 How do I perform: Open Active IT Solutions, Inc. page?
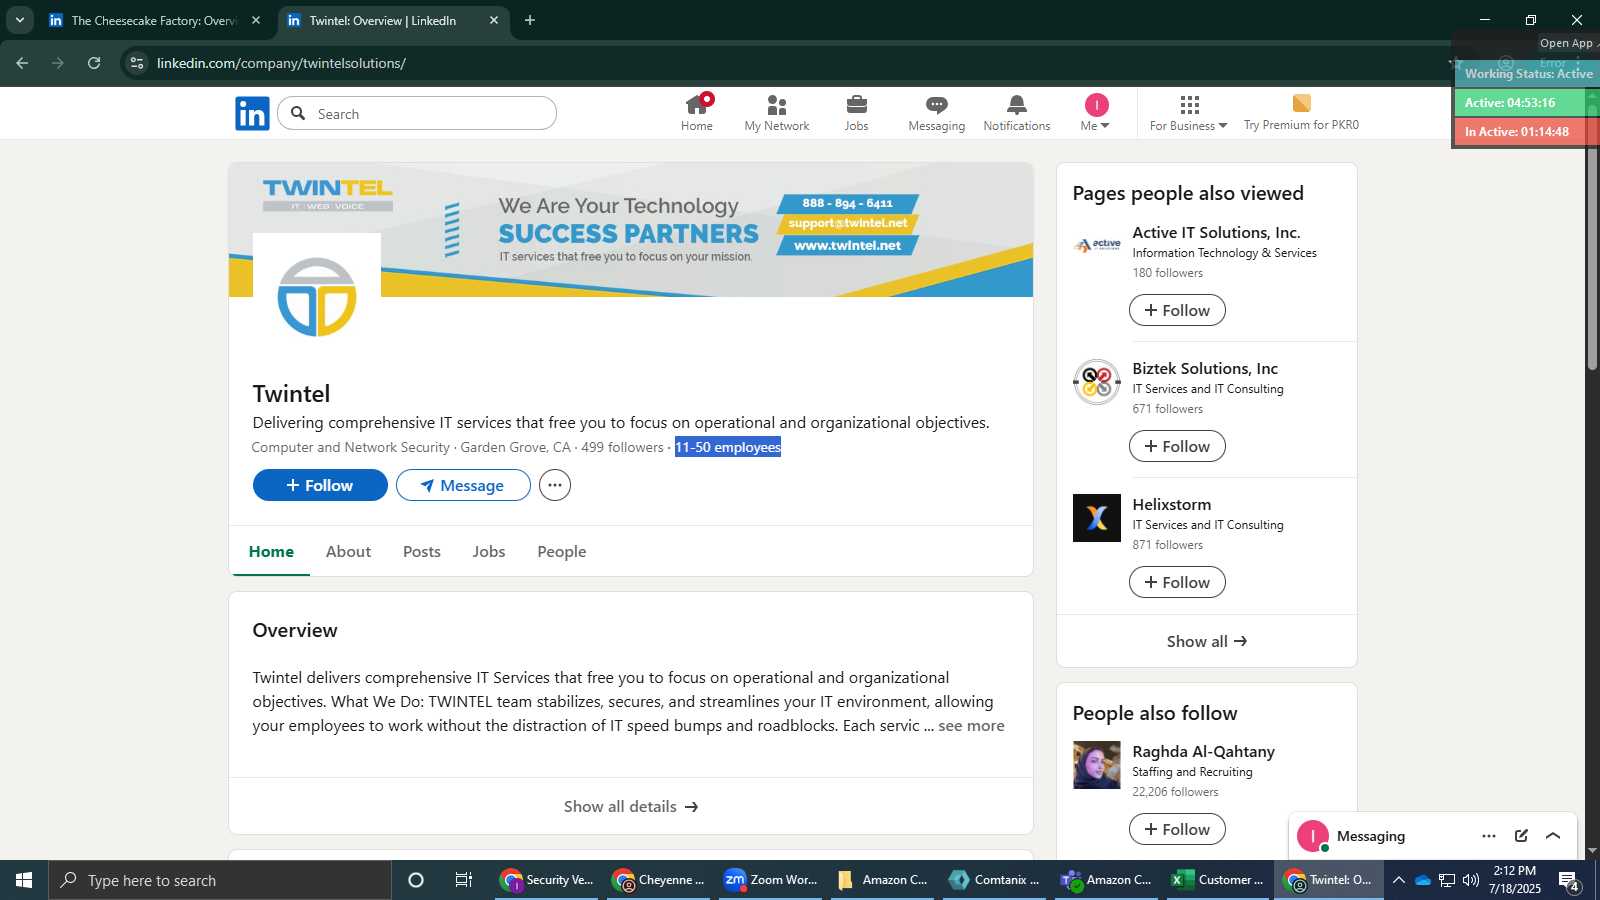pyautogui.click(x=1216, y=232)
